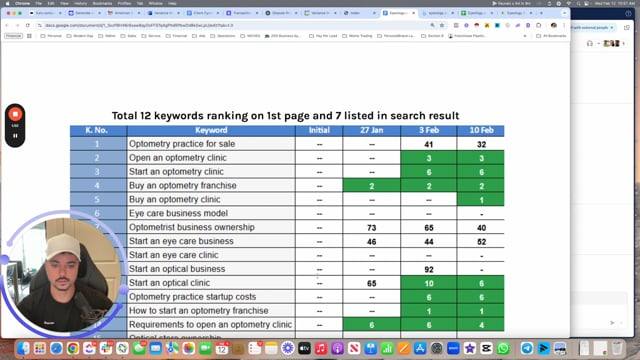Select "Optometry practice startup costs" keyword cell

[211, 297]
